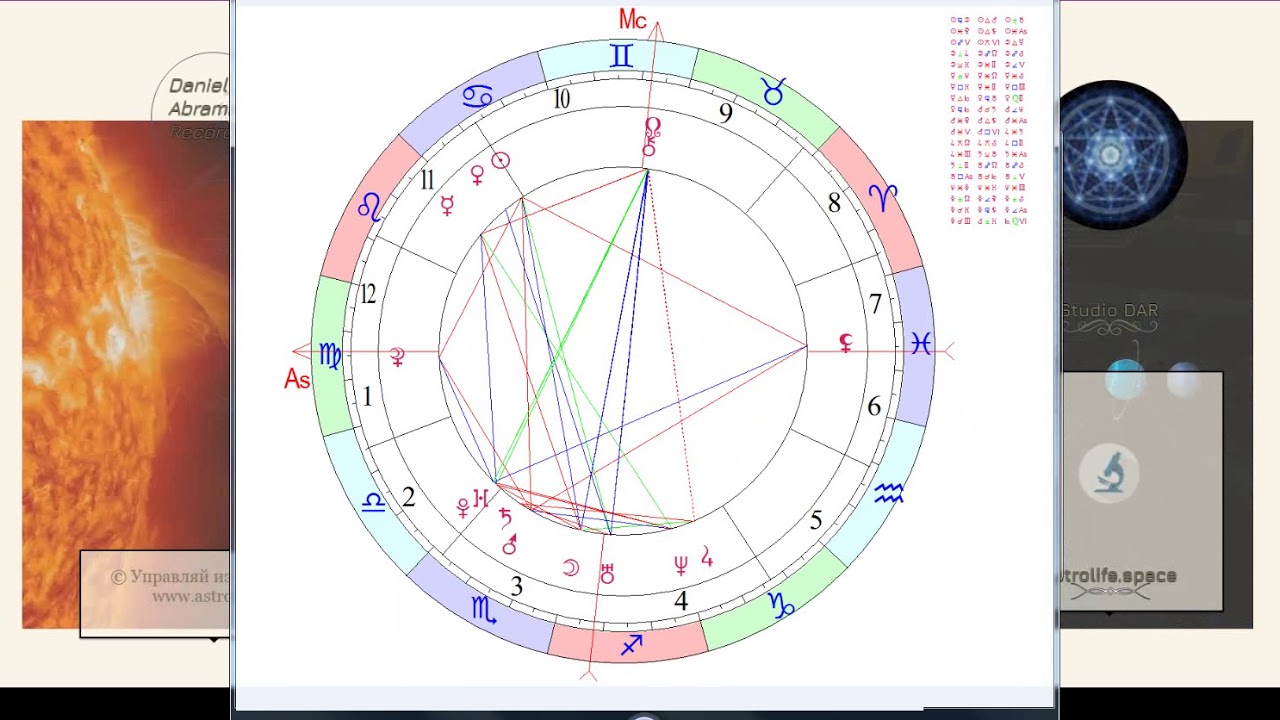Click house number 12

[367, 294]
